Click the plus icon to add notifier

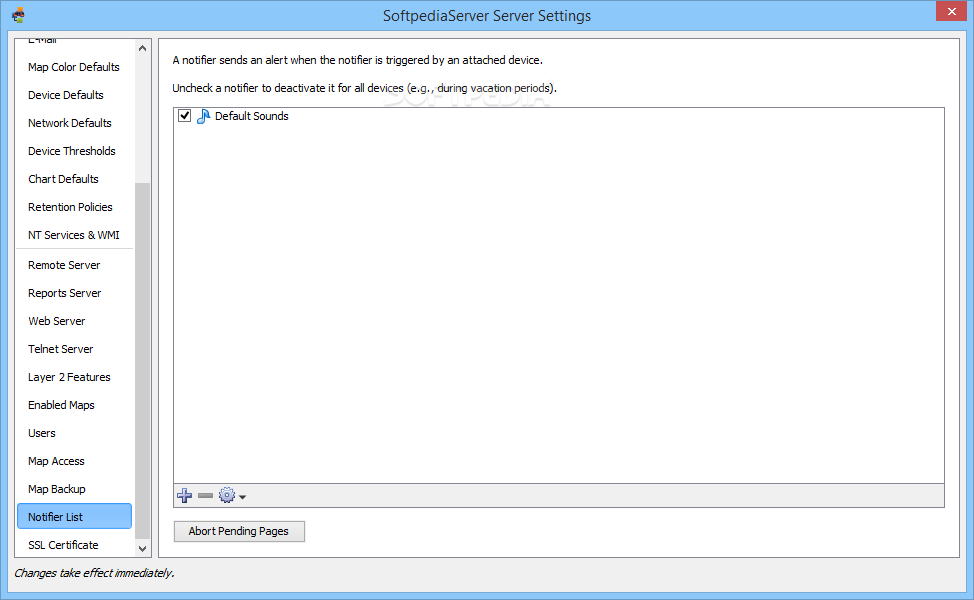point(184,496)
